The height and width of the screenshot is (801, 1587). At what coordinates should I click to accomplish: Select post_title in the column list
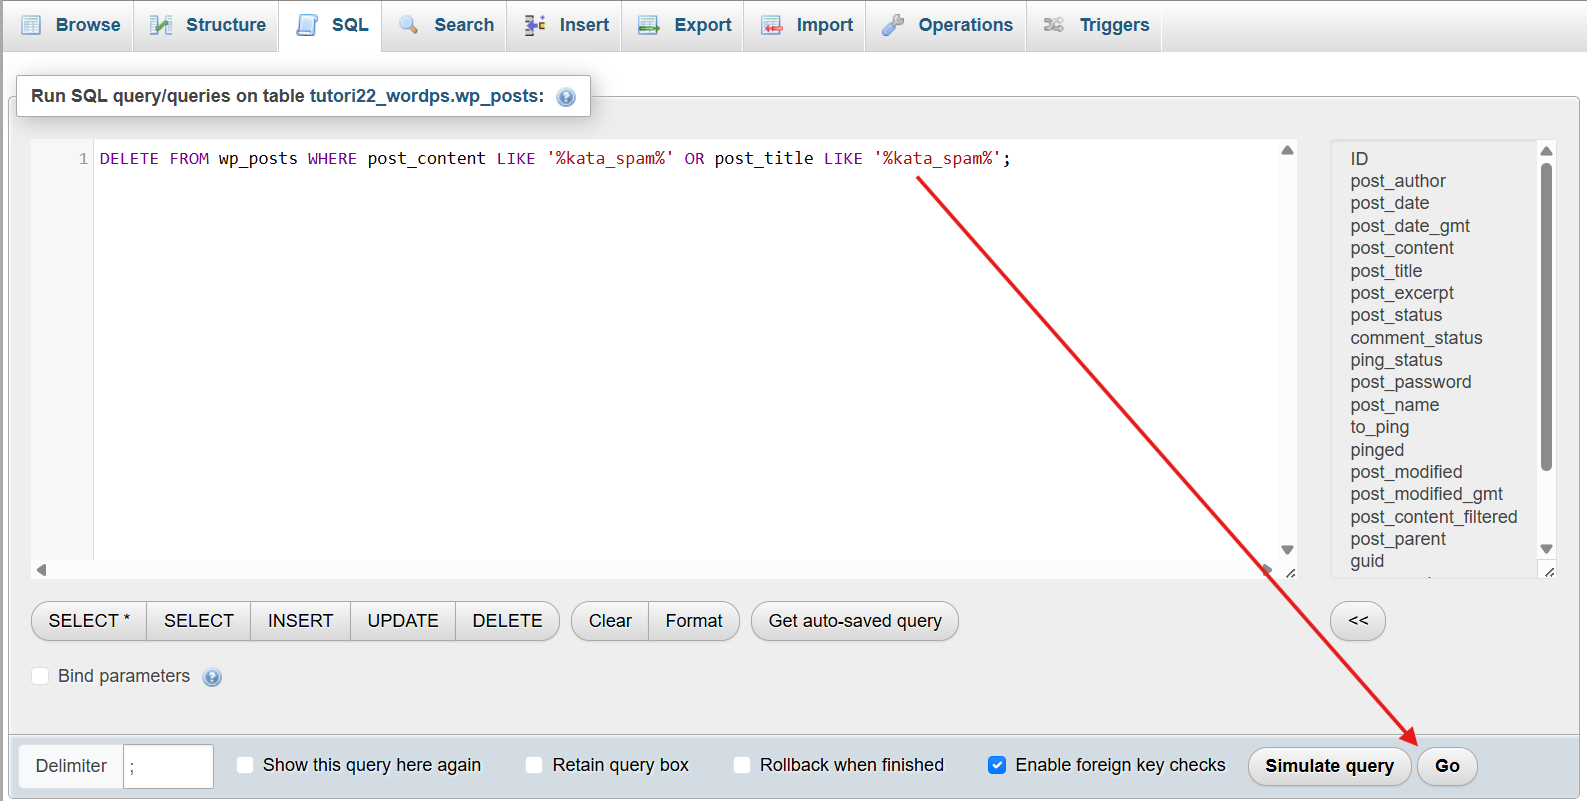point(1386,271)
